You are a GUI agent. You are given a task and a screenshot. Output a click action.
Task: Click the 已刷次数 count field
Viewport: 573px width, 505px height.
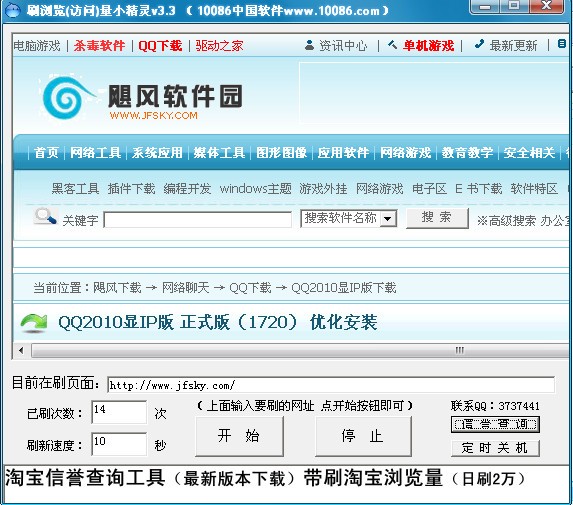tap(119, 412)
